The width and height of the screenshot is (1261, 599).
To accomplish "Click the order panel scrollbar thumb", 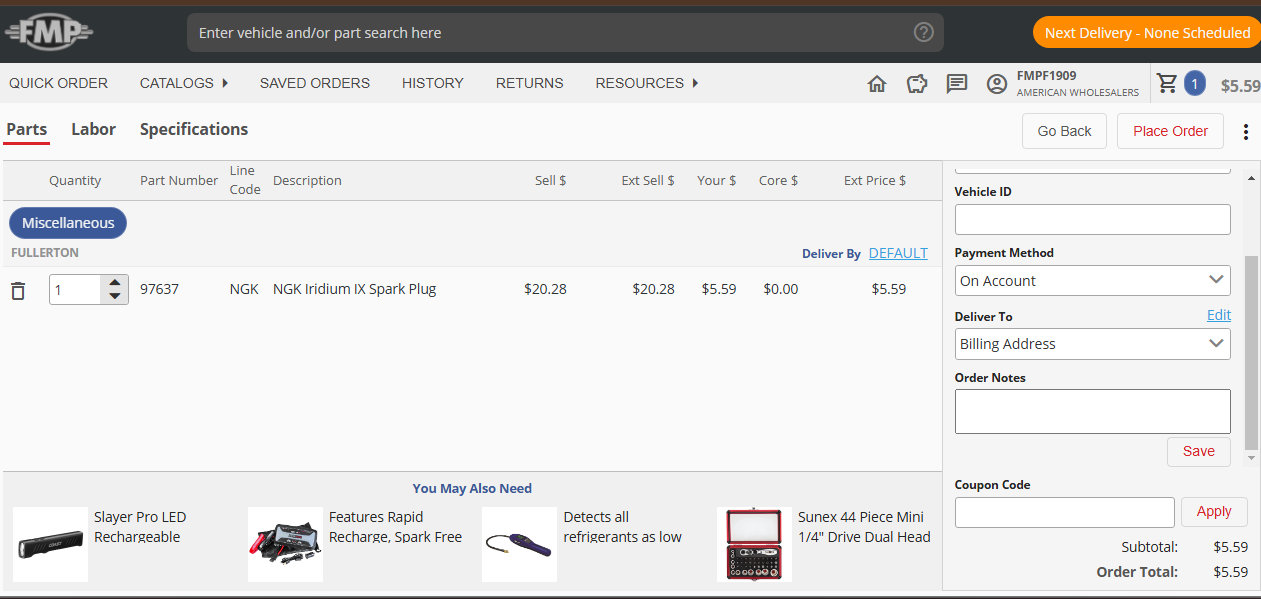I will [x=1251, y=352].
